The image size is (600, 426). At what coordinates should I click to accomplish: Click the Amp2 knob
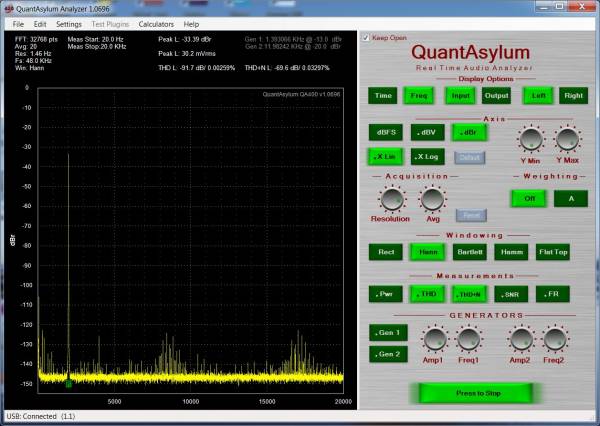click(x=521, y=339)
